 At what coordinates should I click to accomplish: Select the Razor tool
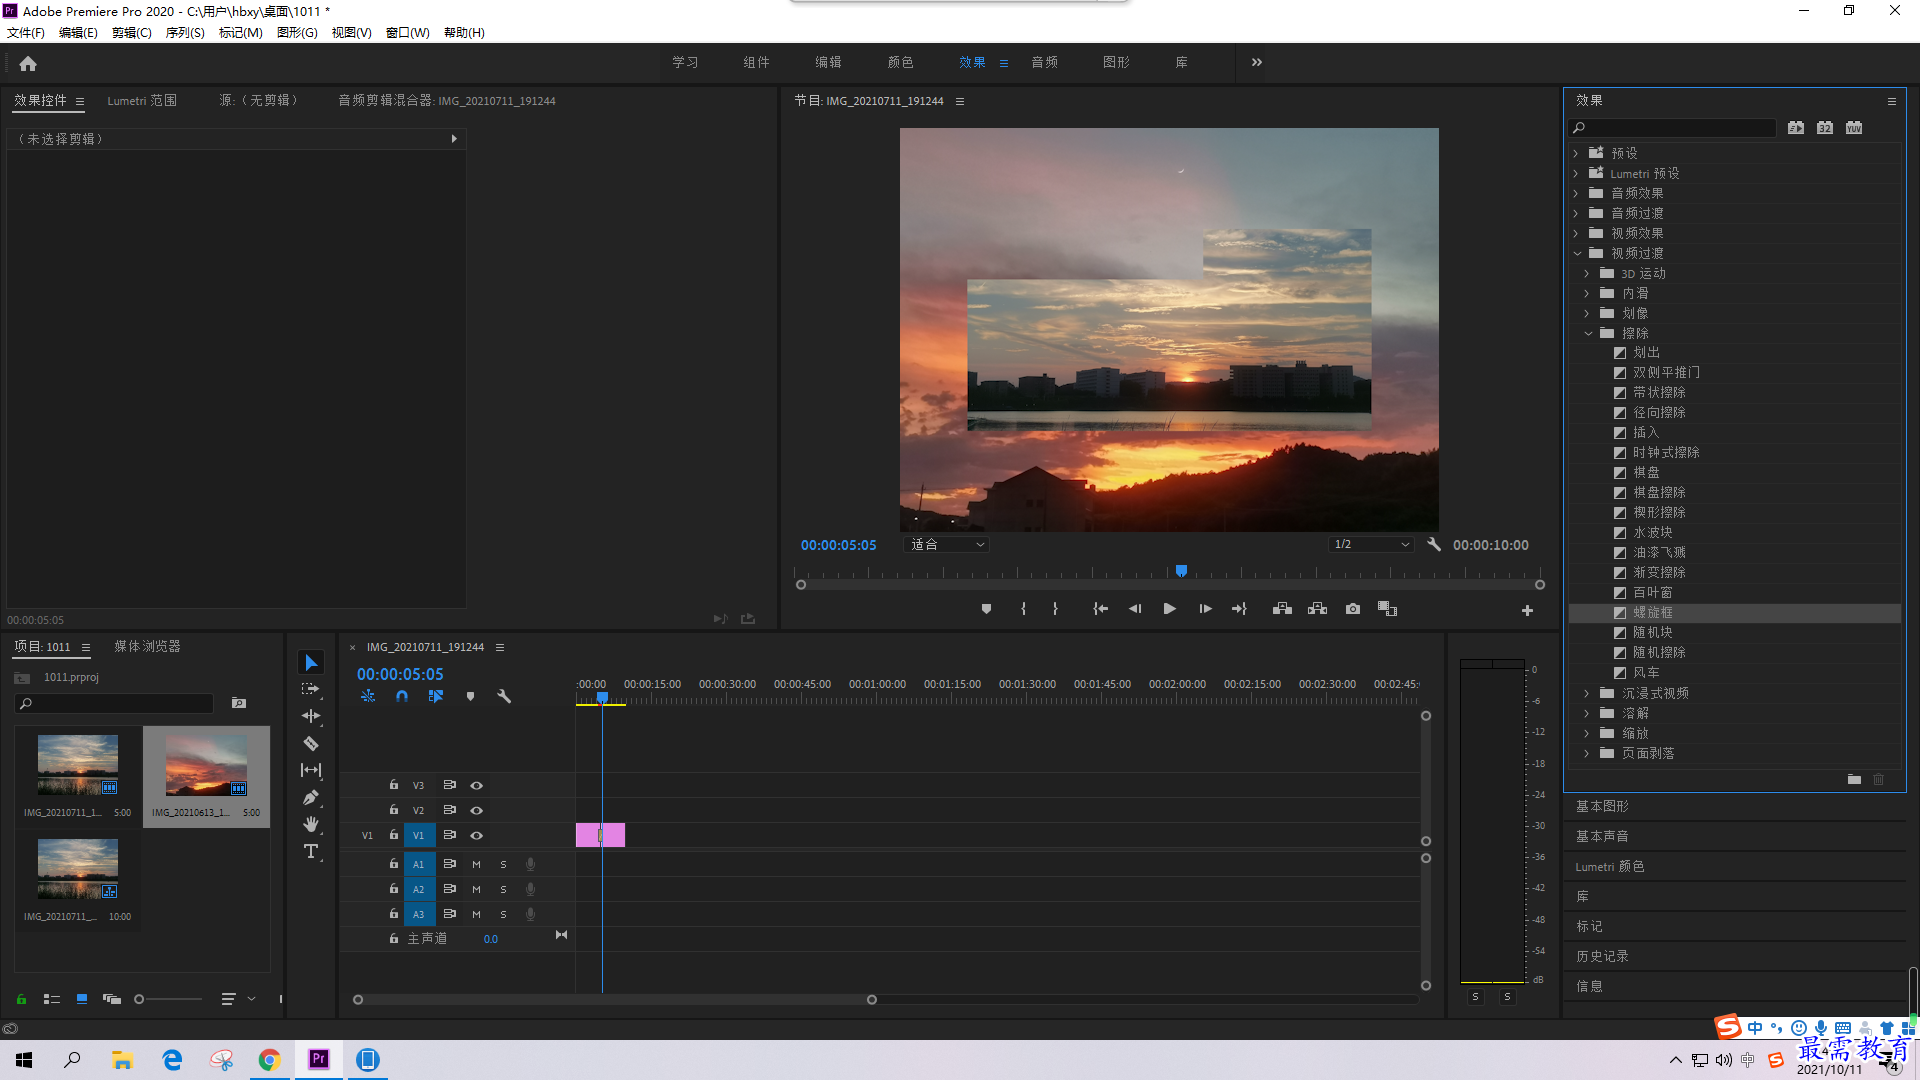[311, 743]
